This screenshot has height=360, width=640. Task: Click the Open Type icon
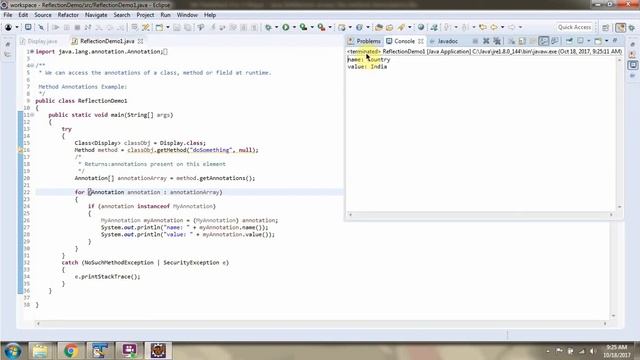[x=379, y=27]
